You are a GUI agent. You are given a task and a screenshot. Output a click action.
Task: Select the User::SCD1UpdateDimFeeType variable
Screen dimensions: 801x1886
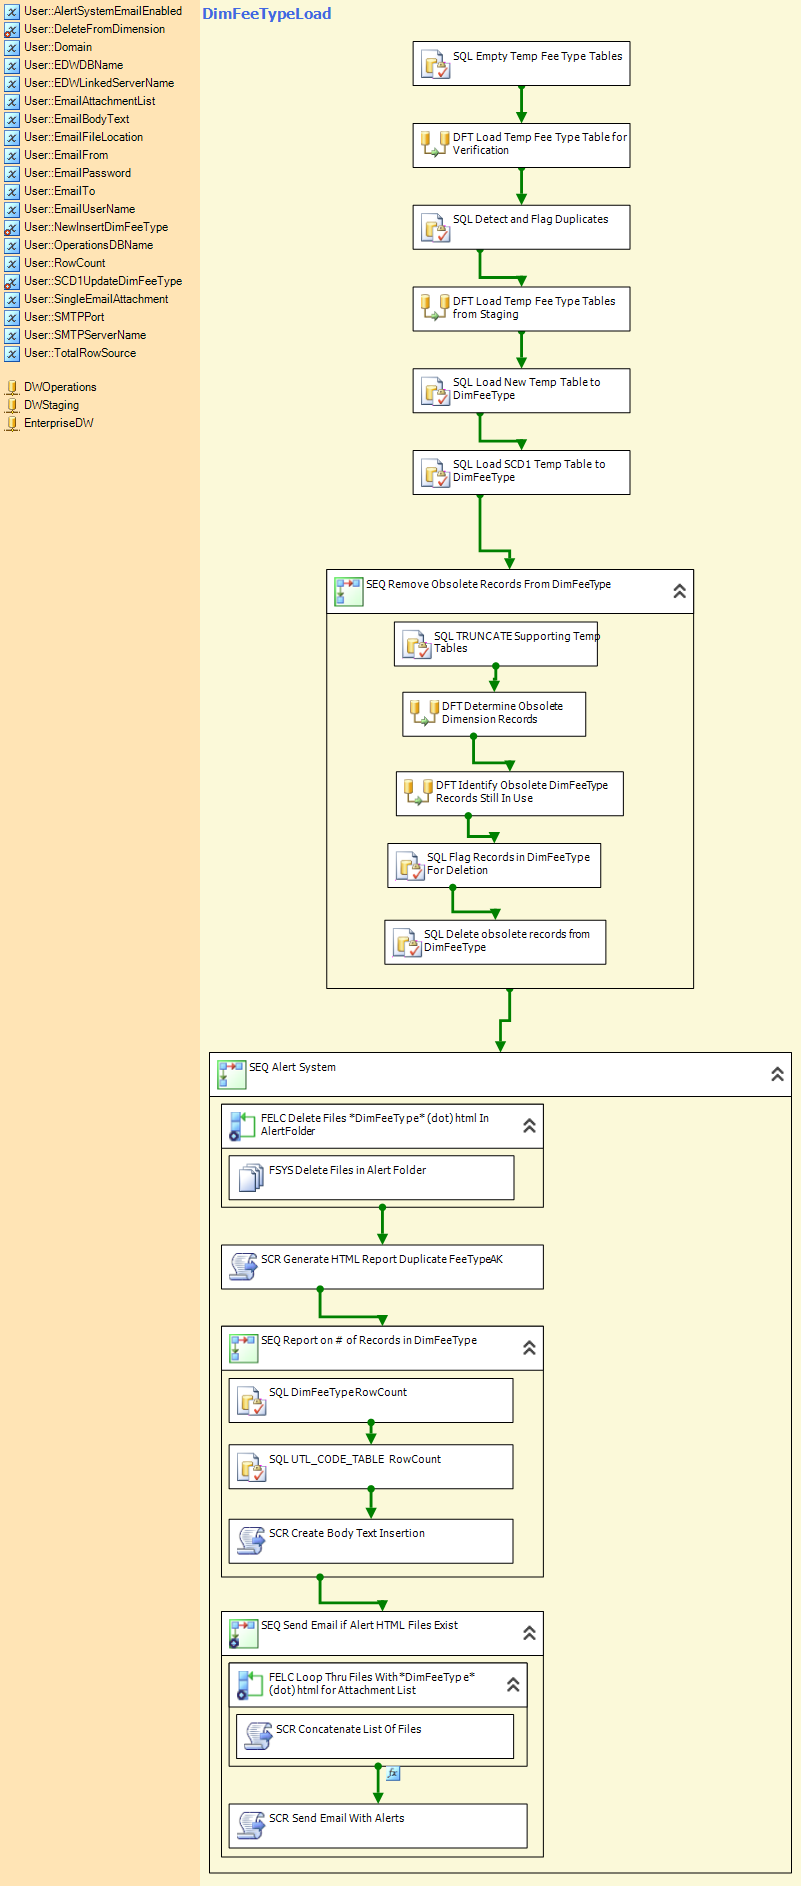(x=103, y=281)
